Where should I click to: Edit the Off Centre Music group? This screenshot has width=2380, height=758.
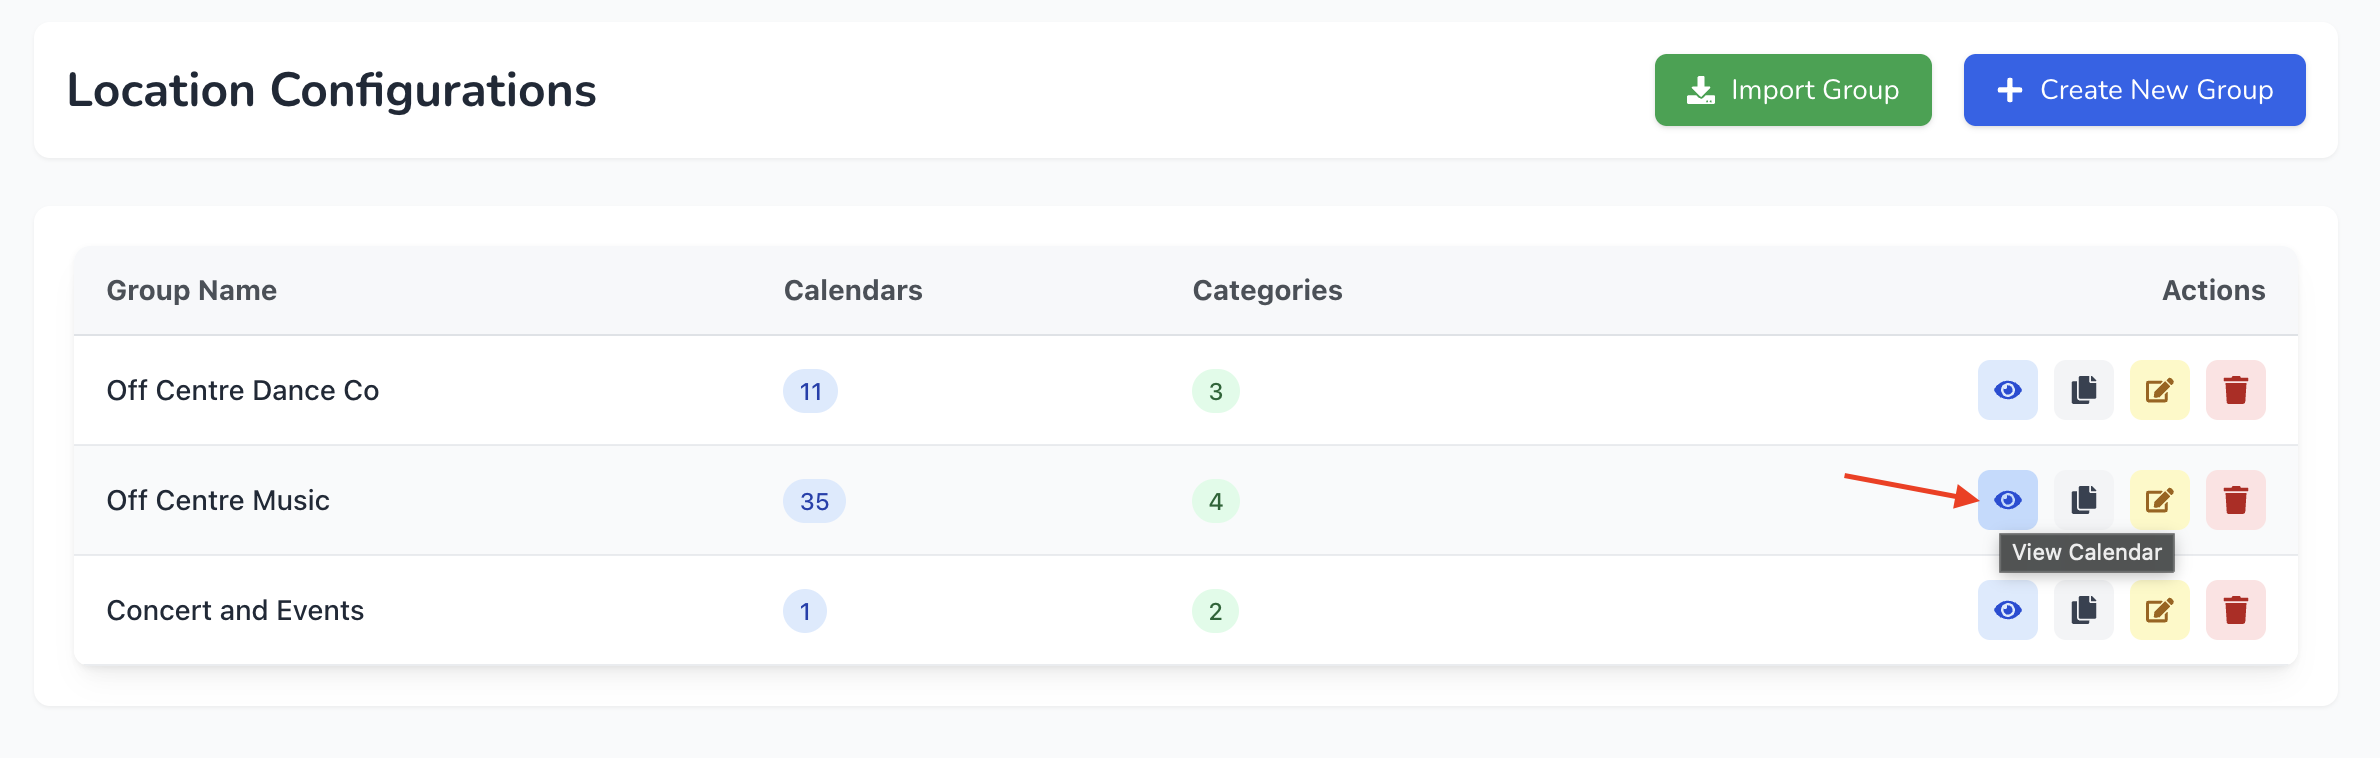2159,500
